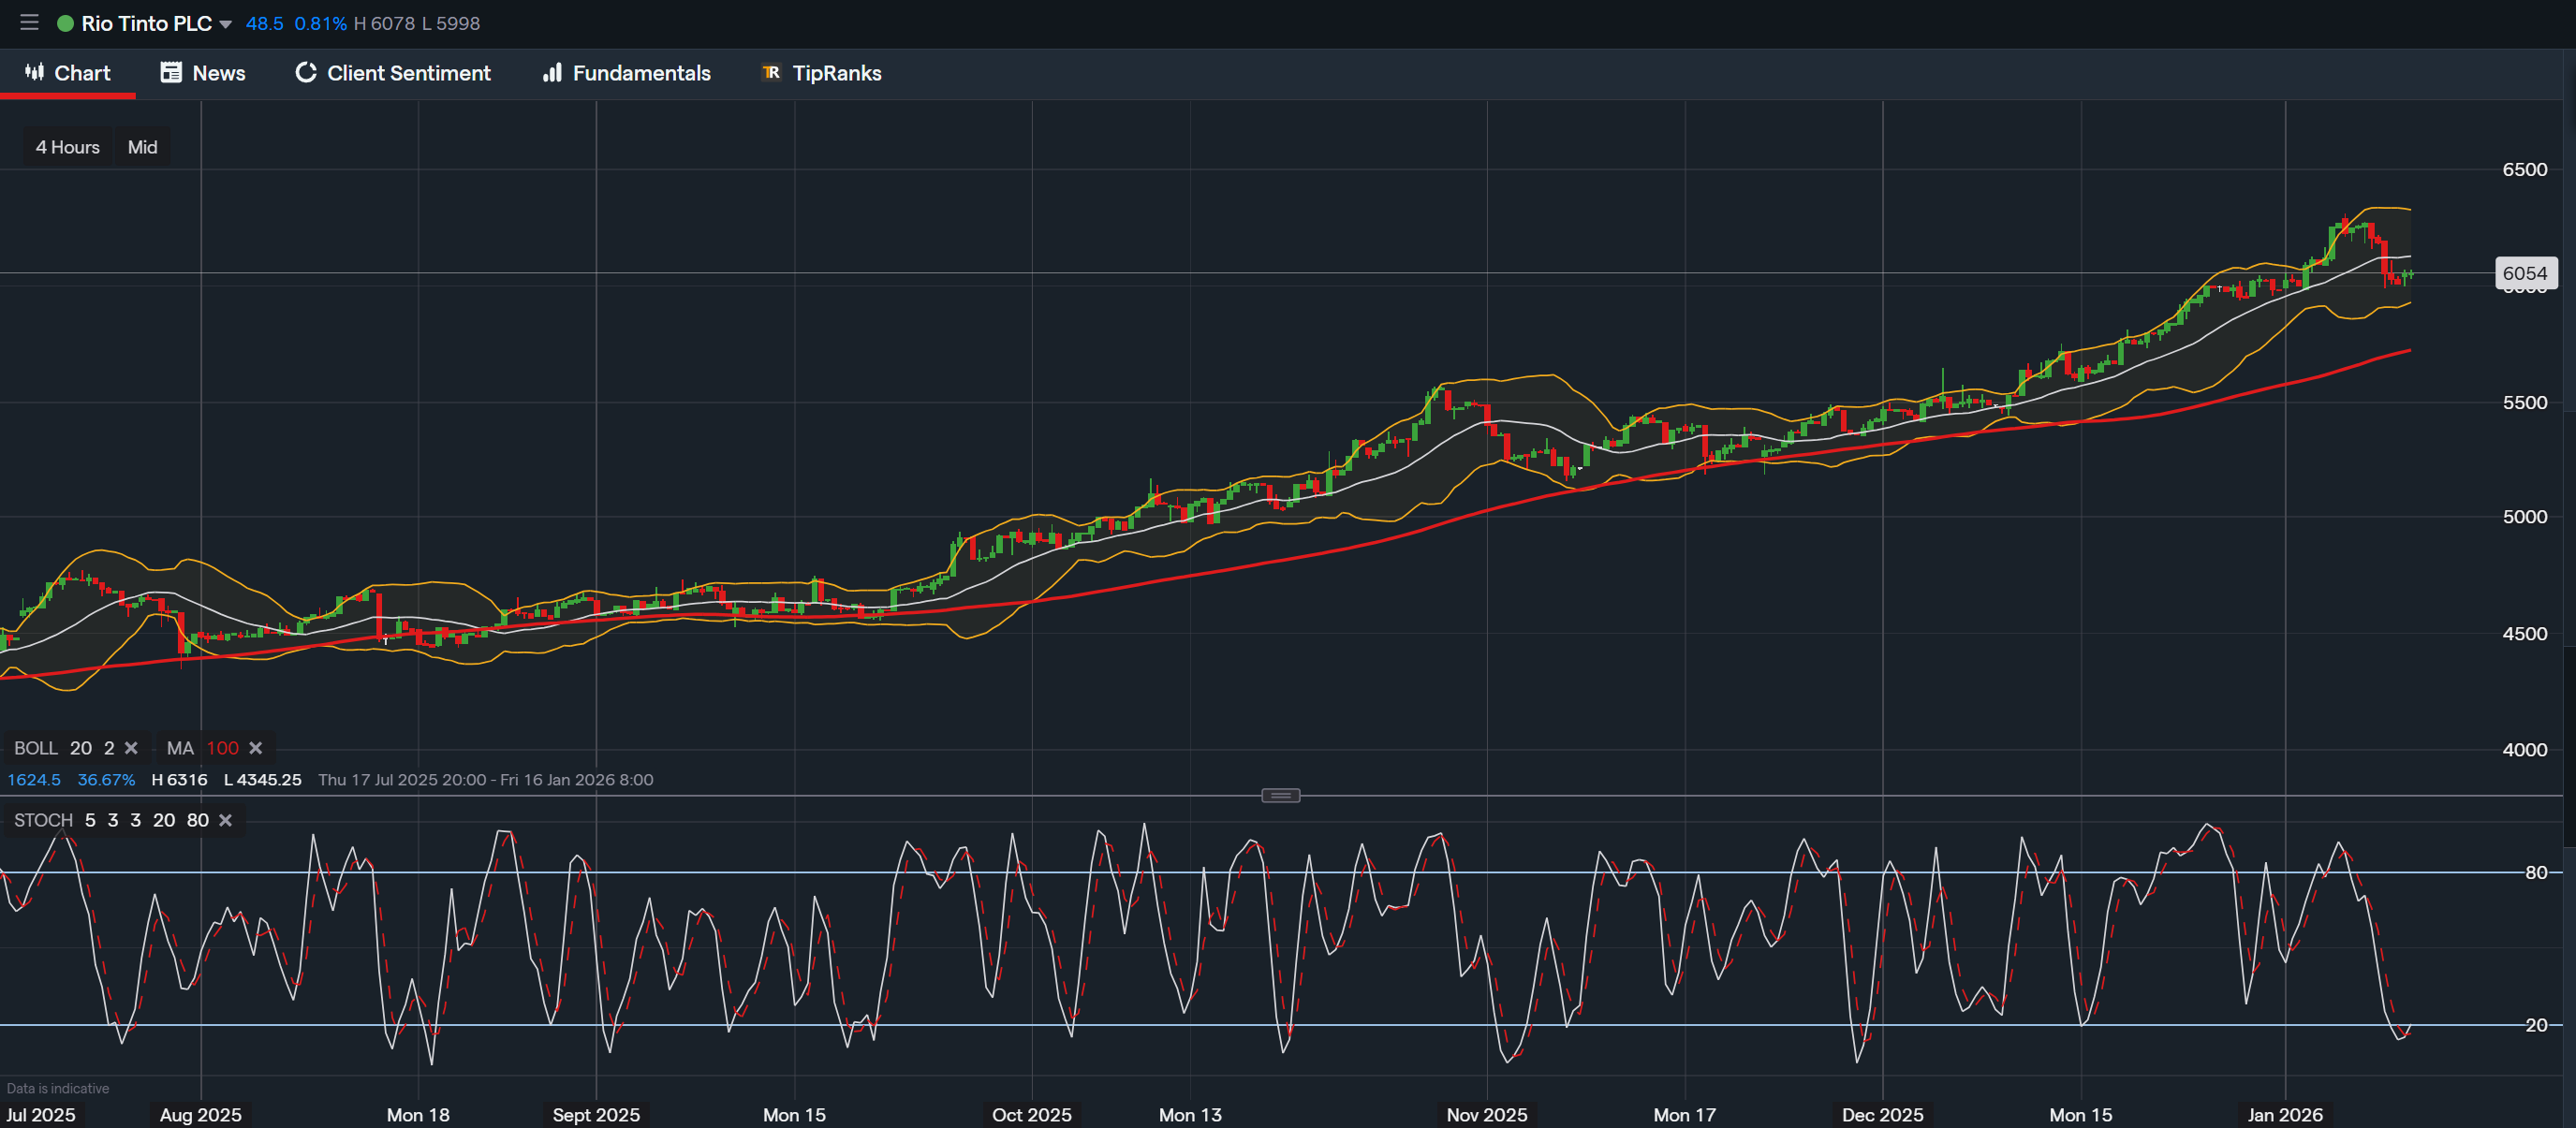Remove the STOCH indicator with its X icon
The image size is (2576, 1128).
(225, 819)
